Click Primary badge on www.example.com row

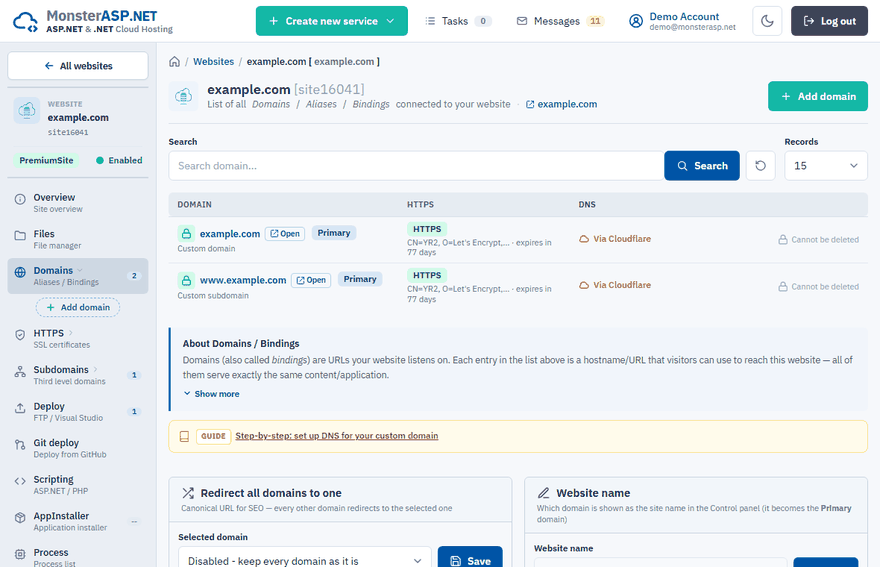coord(360,279)
